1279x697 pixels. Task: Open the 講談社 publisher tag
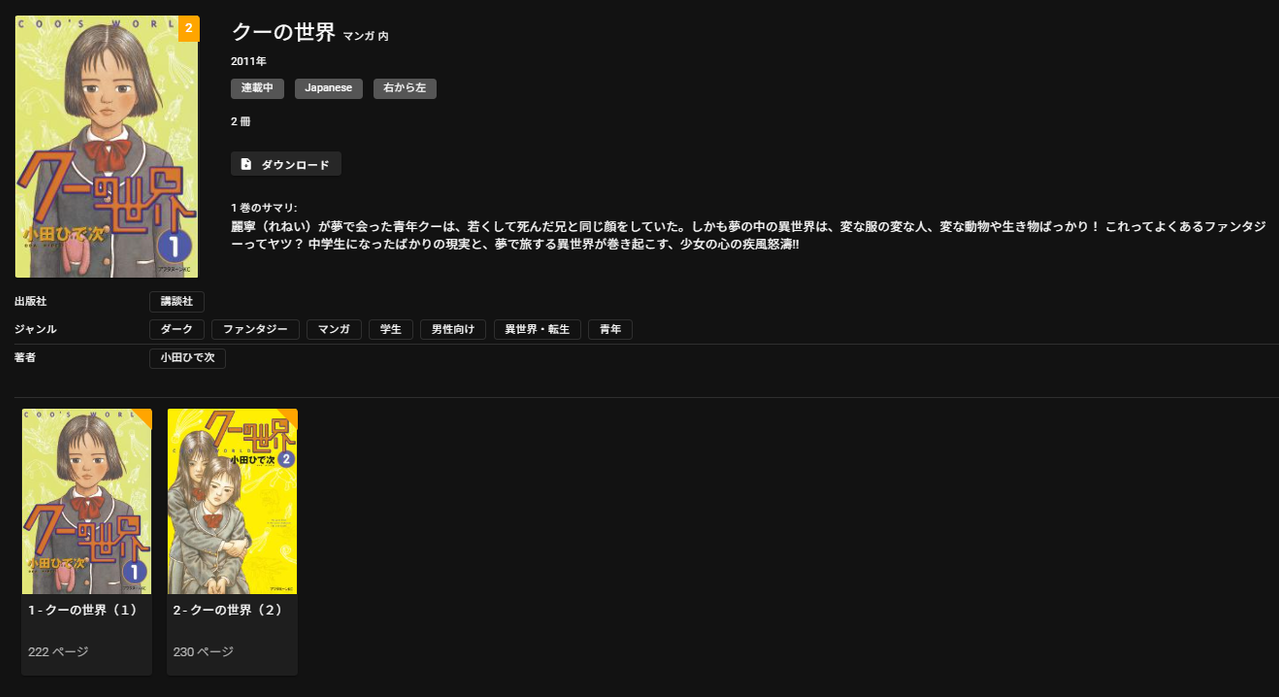click(177, 301)
